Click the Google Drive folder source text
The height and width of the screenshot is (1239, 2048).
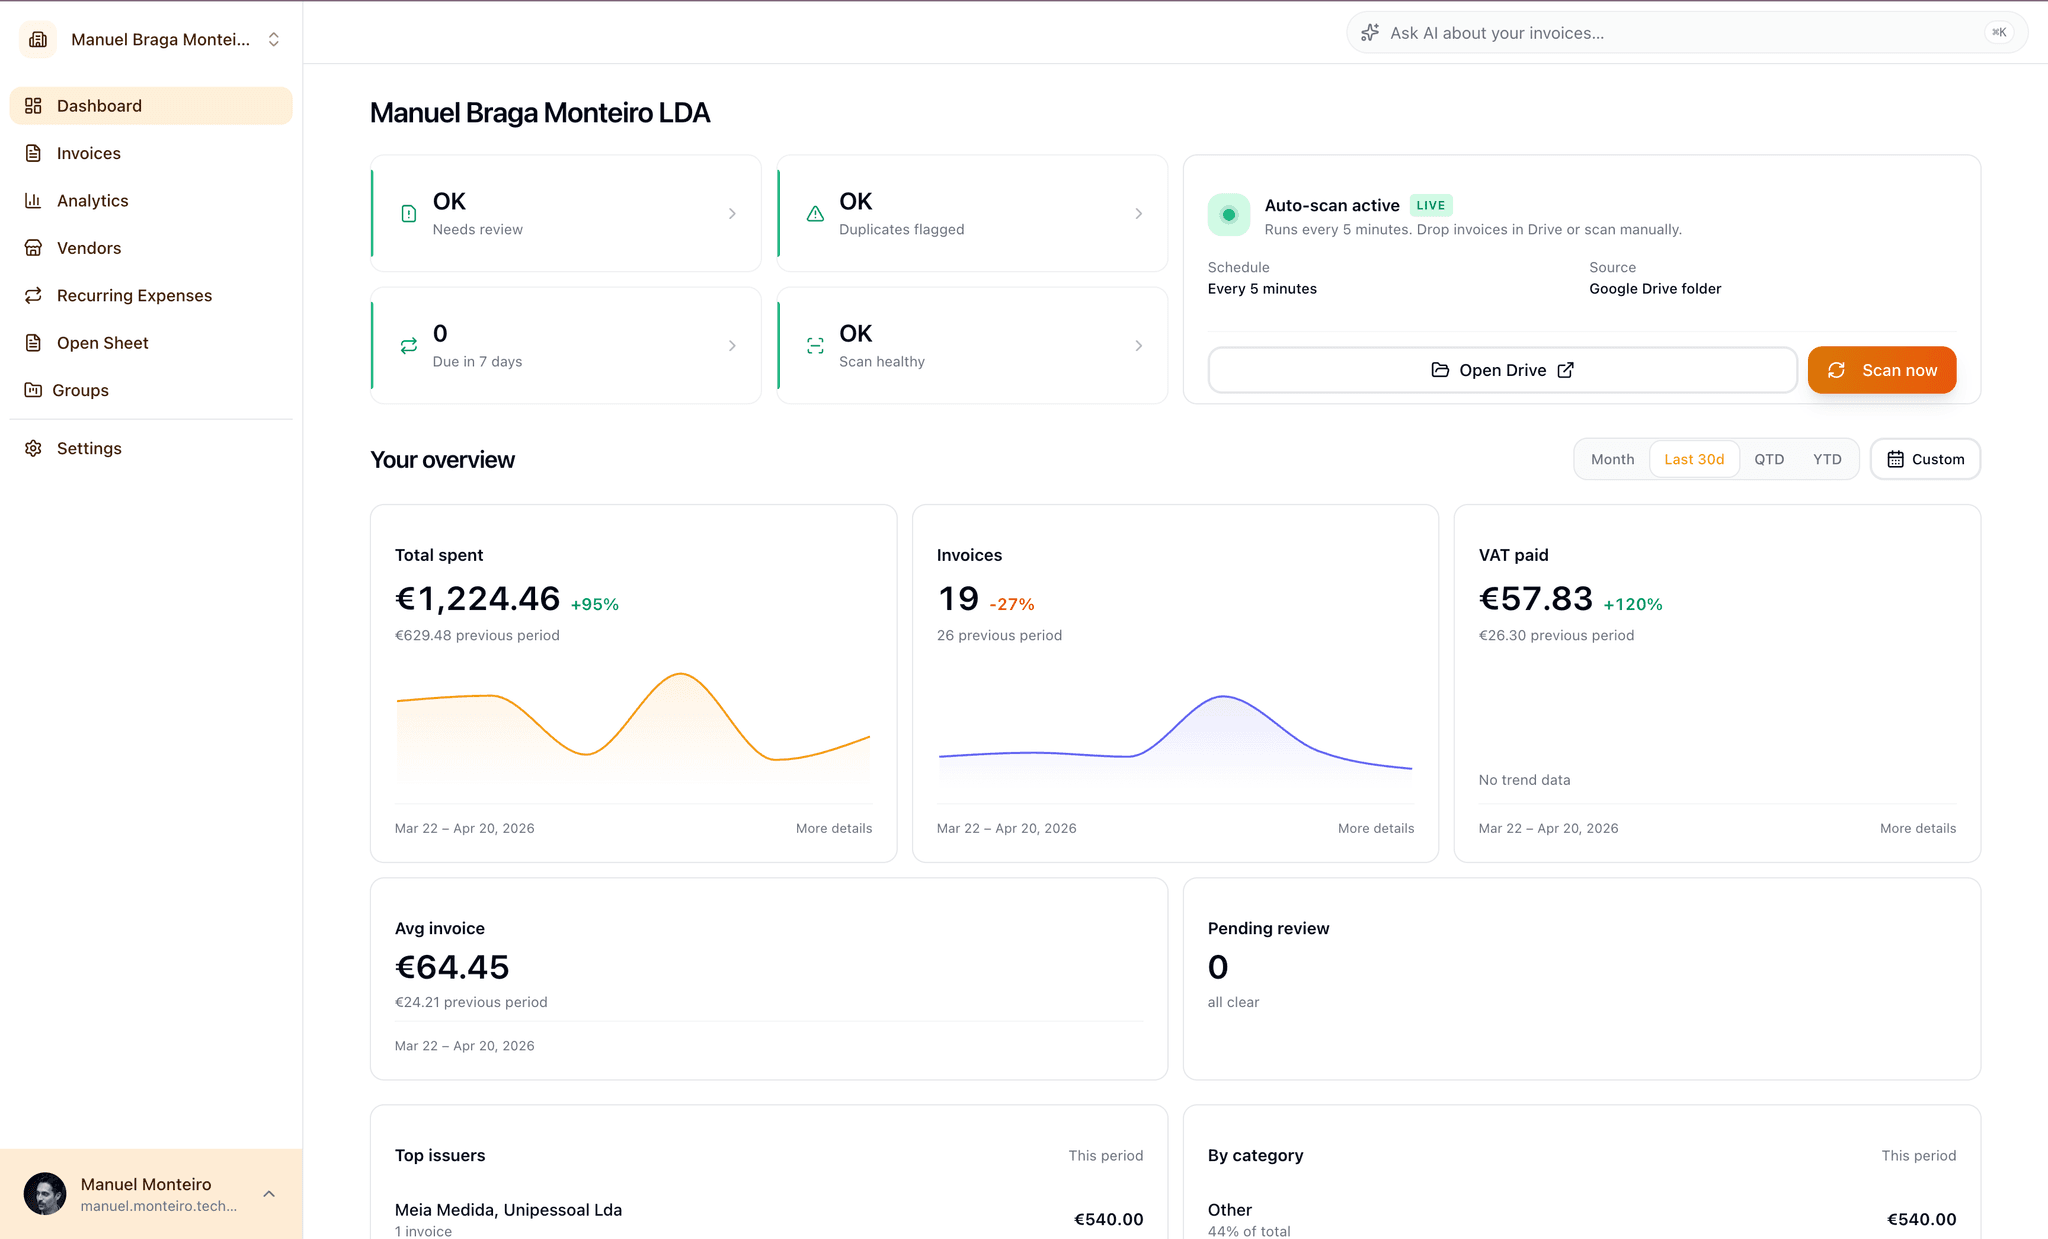[1655, 289]
